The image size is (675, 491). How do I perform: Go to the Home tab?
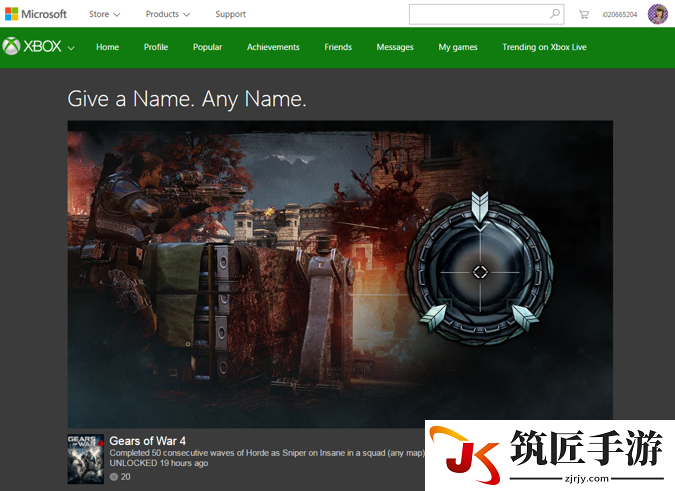[108, 47]
